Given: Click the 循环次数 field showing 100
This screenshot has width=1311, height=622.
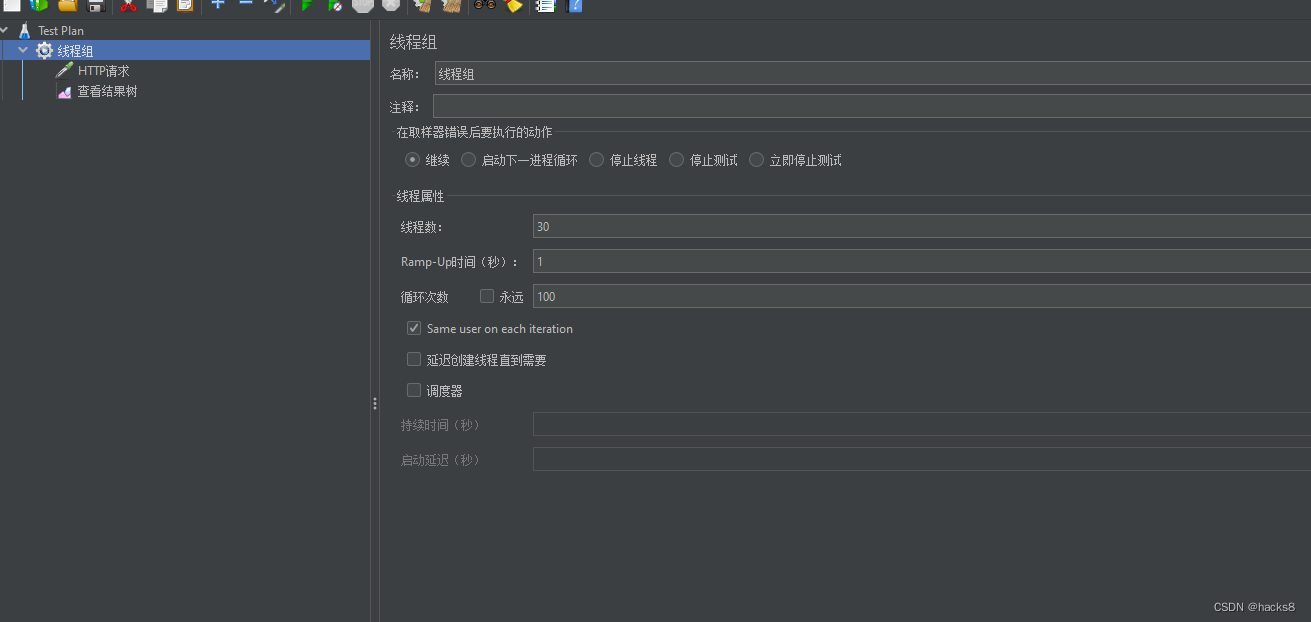Looking at the screenshot, I should (x=921, y=296).
